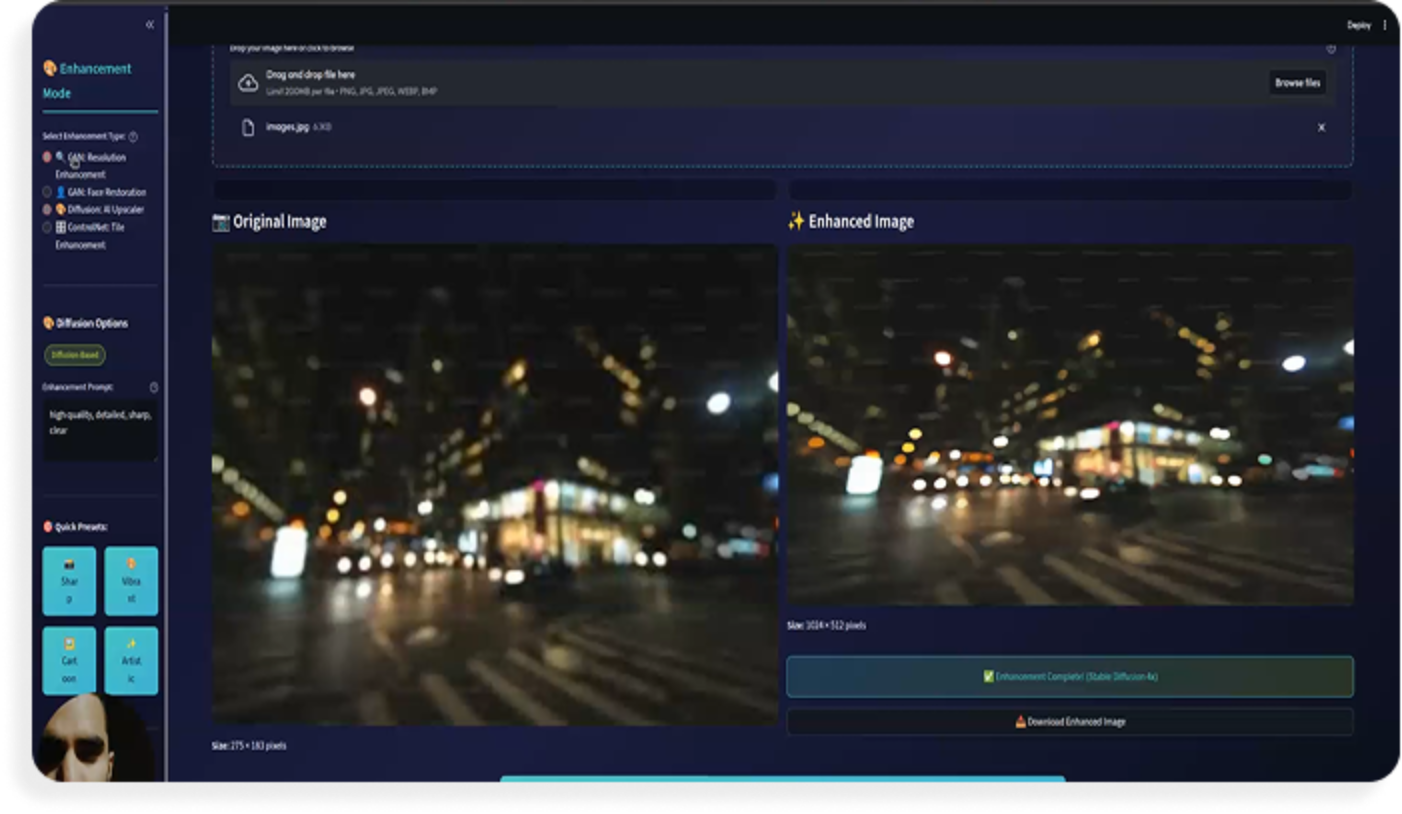Screen dimensions: 1402x814
Task: Apply the Artistic quick preset
Action: pos(131,660)
